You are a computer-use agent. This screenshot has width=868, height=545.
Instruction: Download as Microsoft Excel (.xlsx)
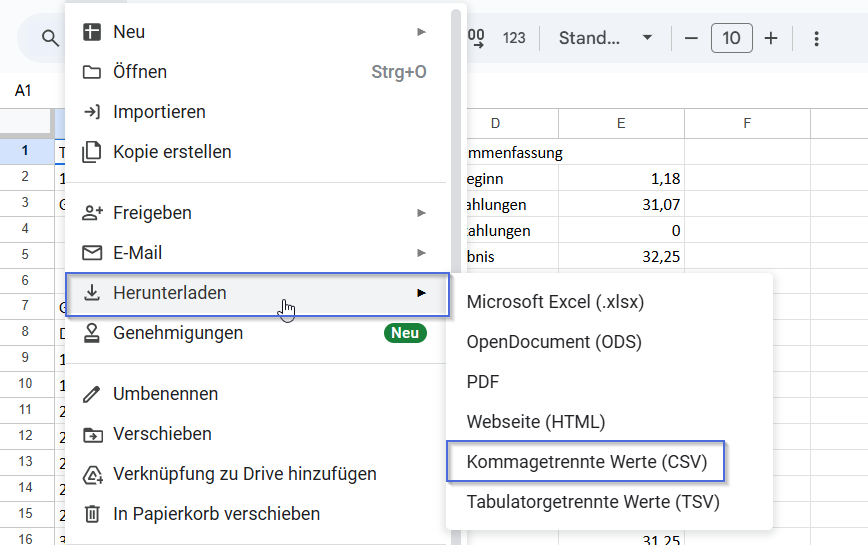coord(556,302)
